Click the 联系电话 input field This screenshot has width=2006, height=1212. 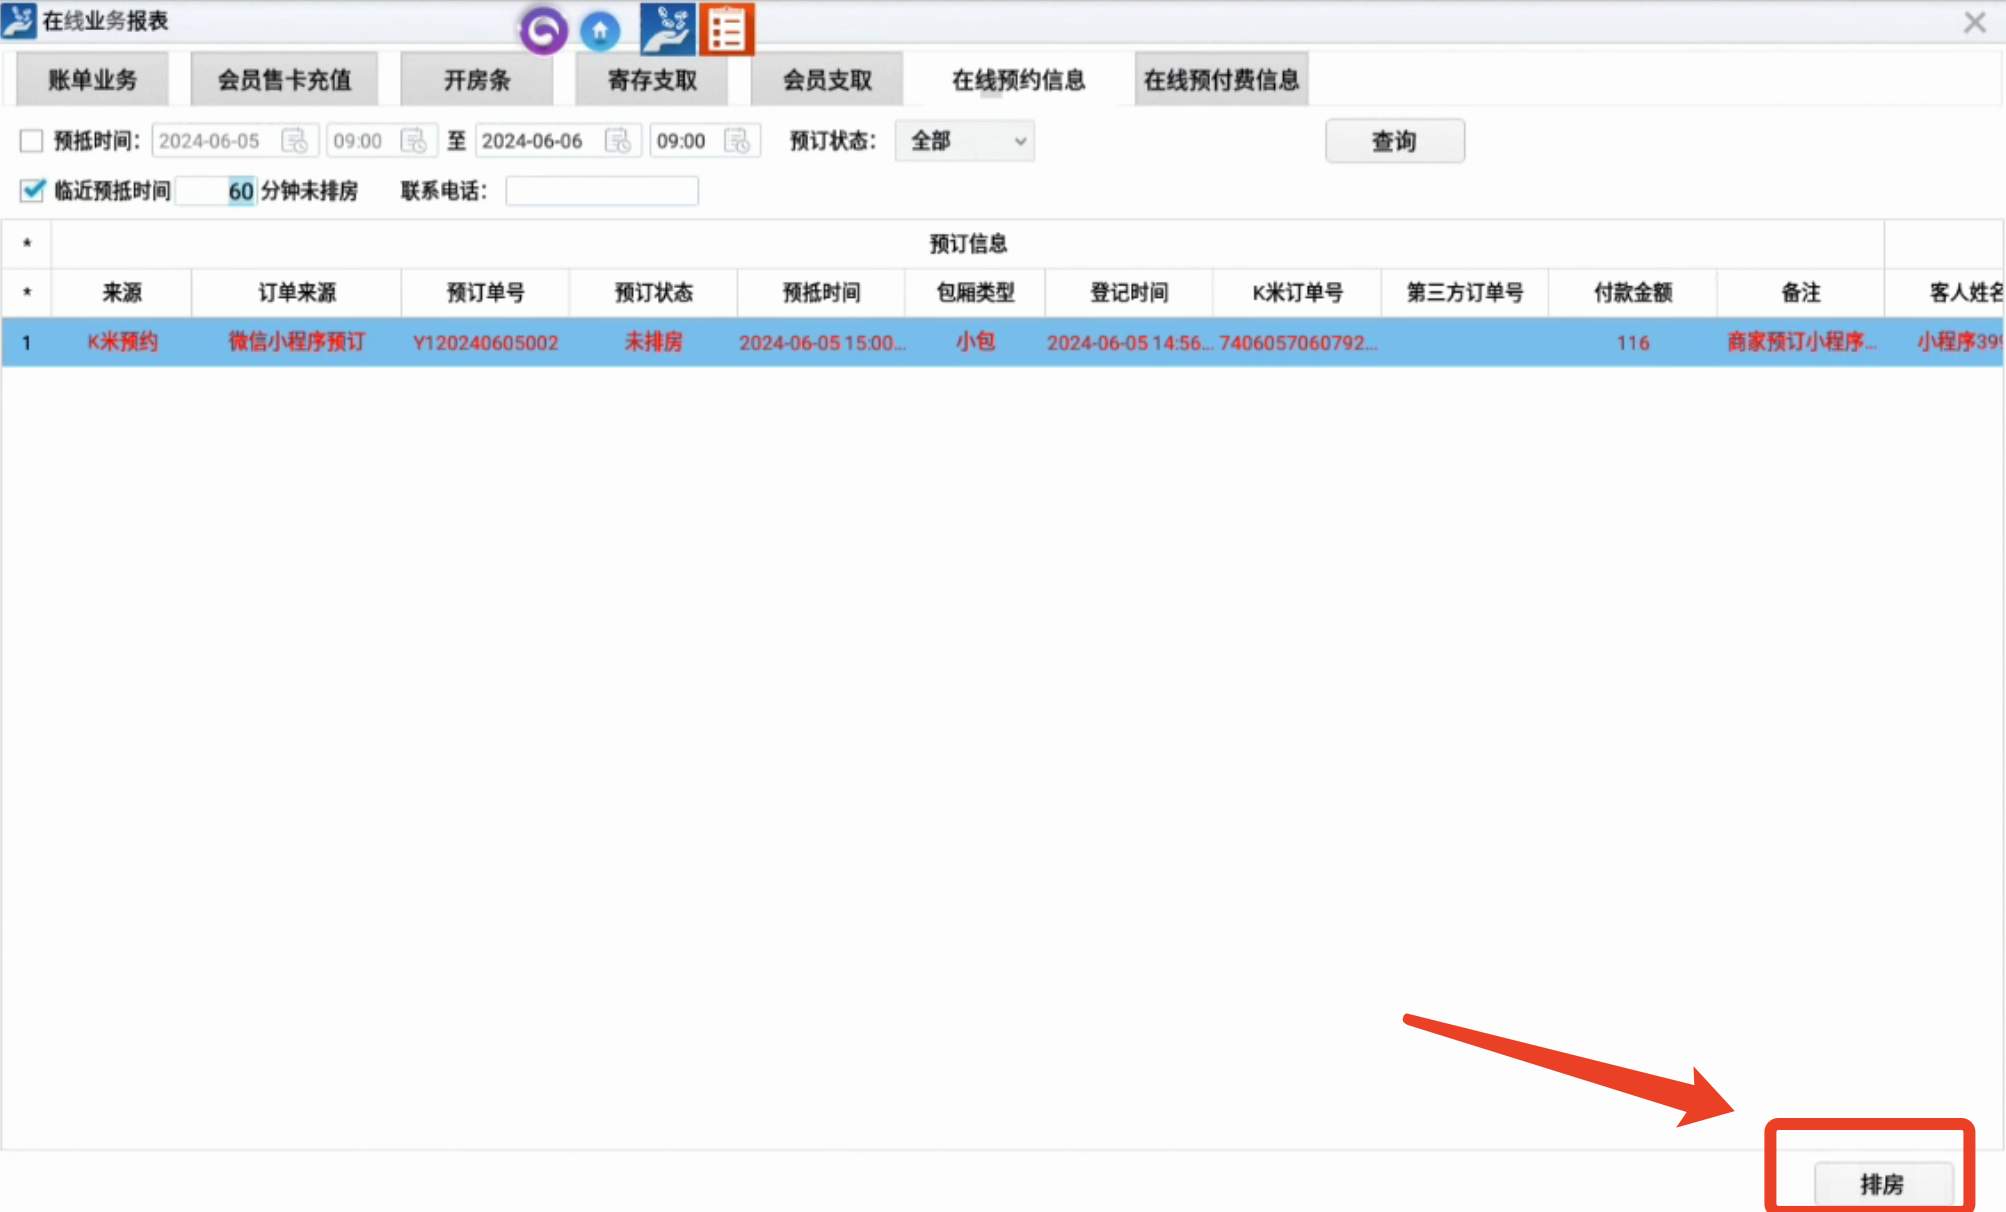pyautogui.click(x=602, y=191)
